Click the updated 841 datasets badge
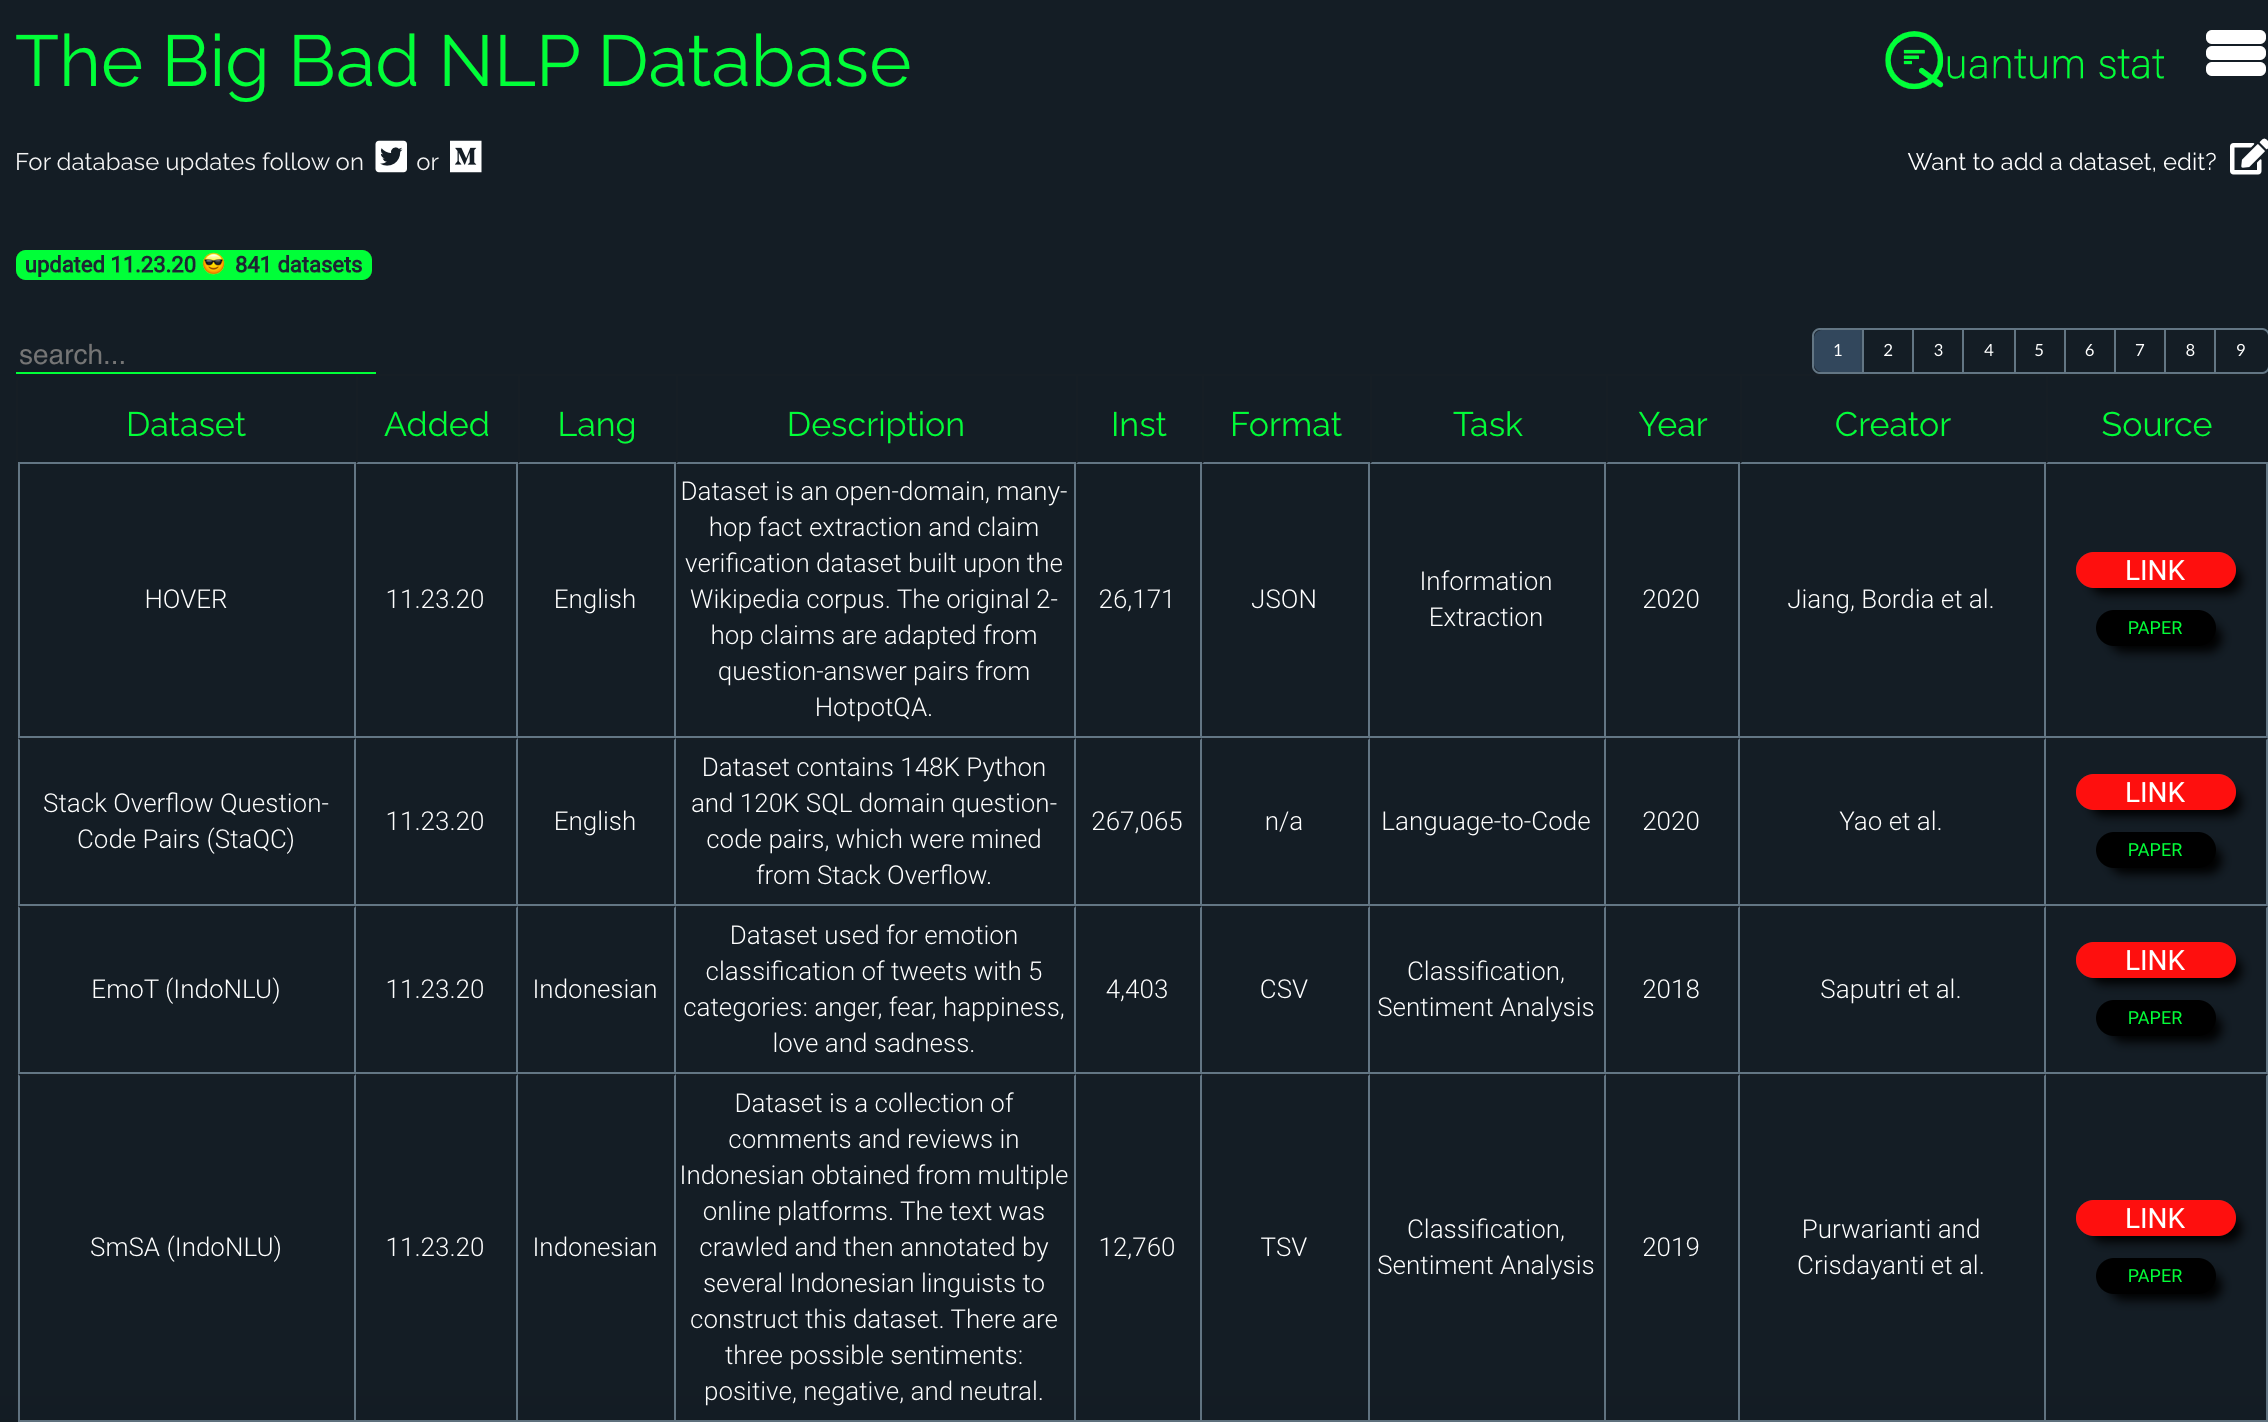 [x=194, y=265]
